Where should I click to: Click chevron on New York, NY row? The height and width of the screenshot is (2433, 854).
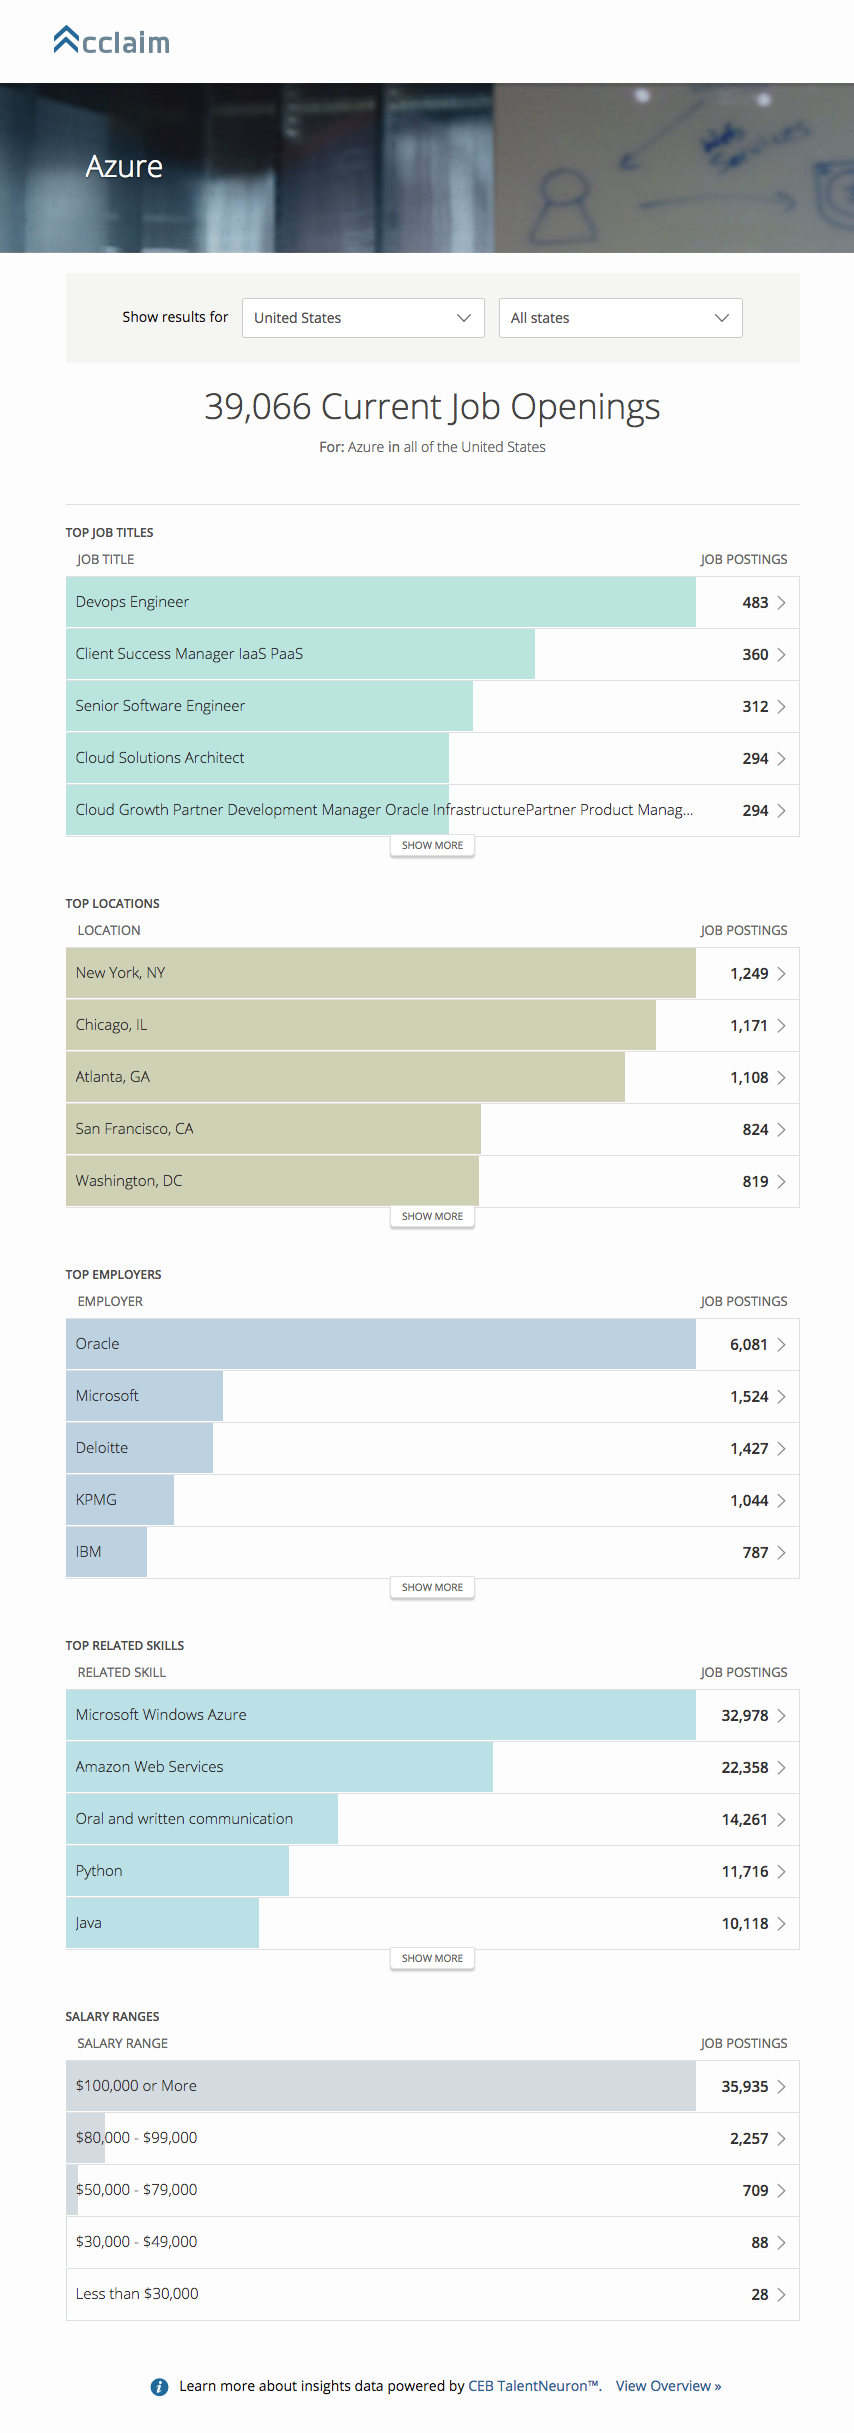[x=781, y=974]
